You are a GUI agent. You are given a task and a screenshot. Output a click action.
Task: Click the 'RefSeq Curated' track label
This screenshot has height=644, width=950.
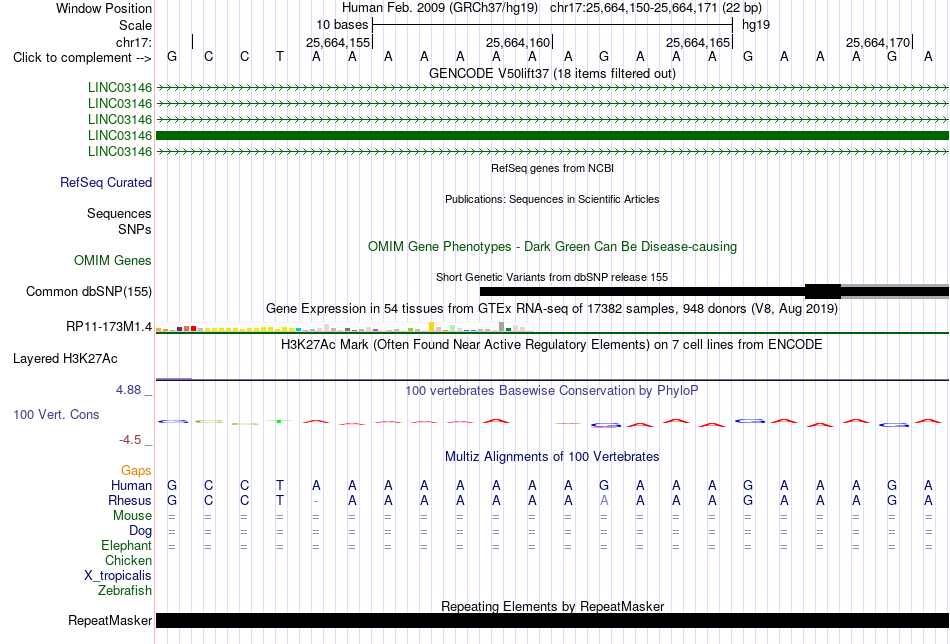[x=106, y=182]
